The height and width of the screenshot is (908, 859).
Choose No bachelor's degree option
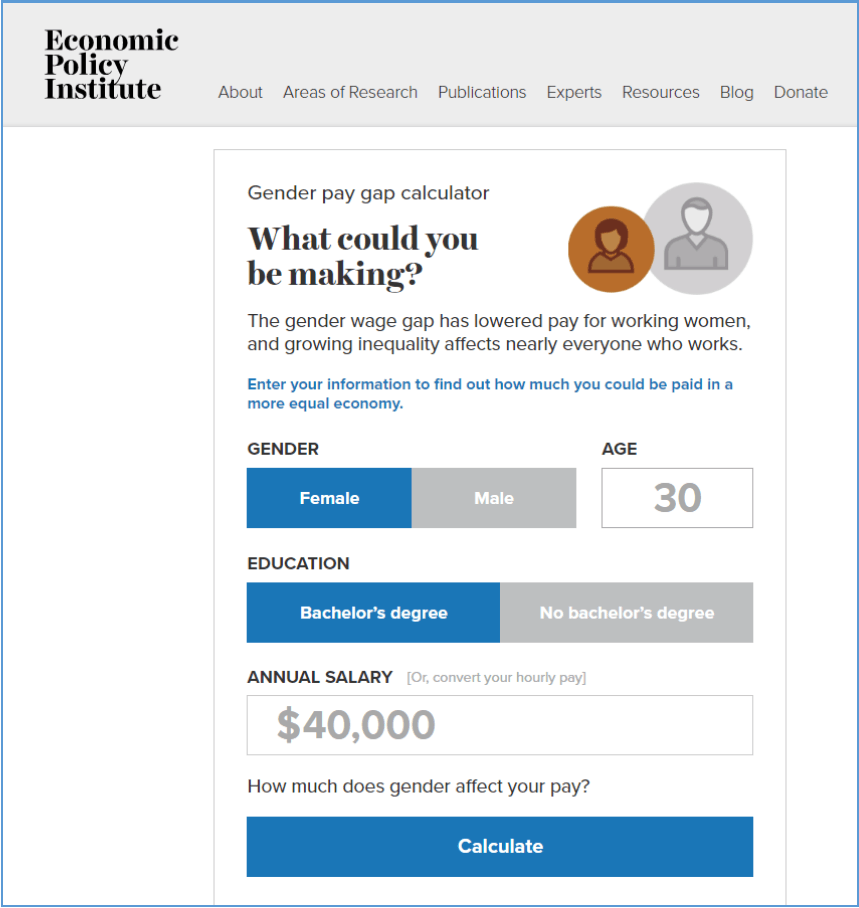coord(627,613)
